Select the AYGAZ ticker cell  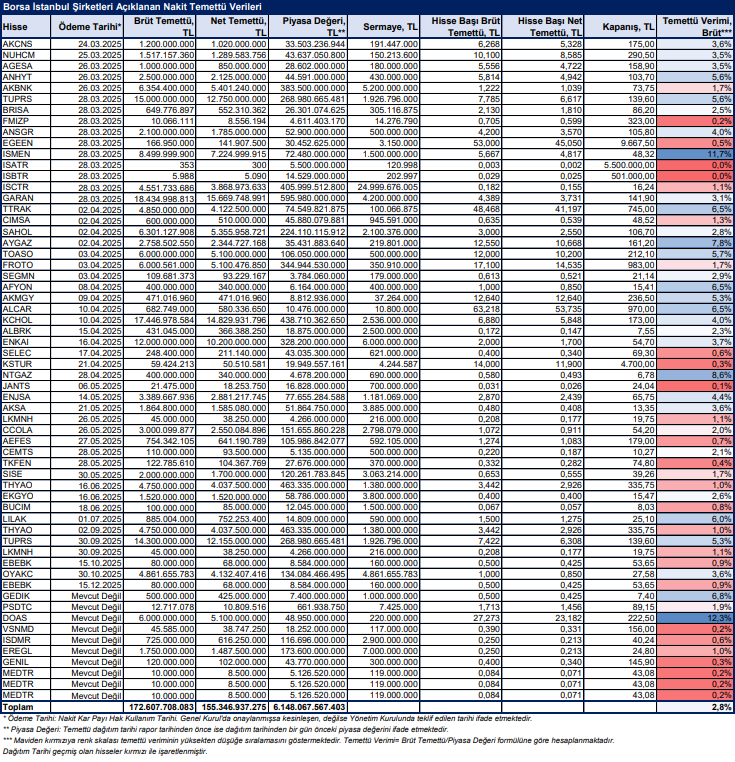coord(26,243)
